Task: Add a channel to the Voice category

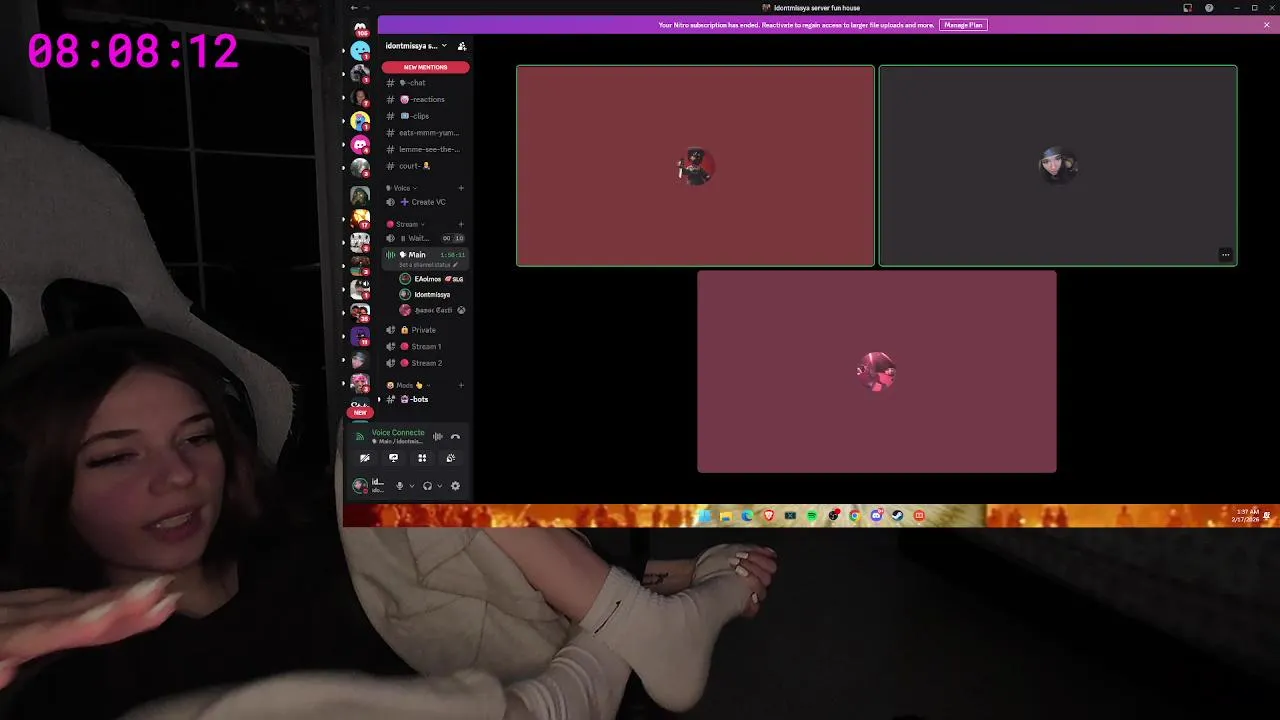Action: coord(461,188)
